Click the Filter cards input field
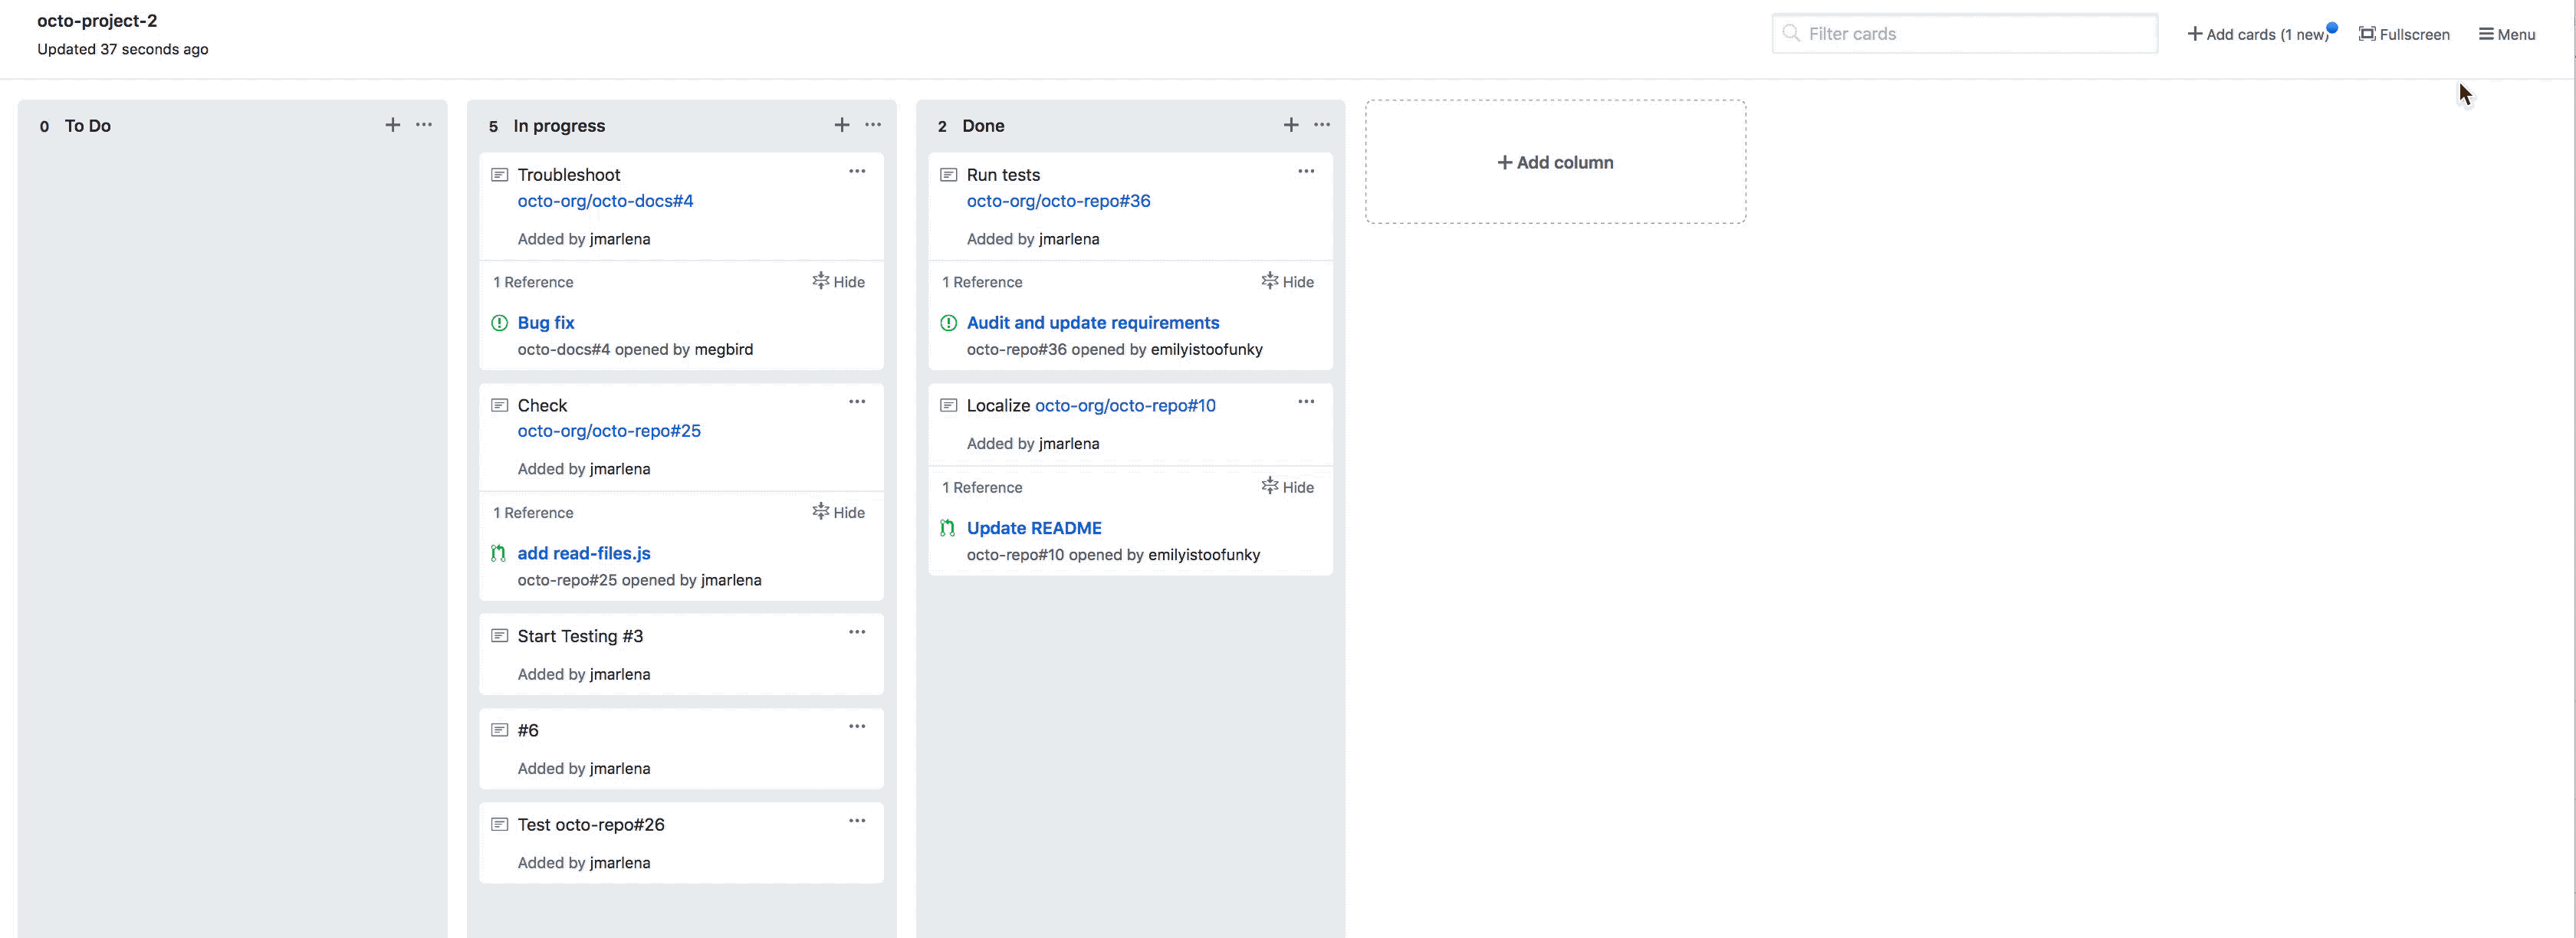This screenshot has width=2576, height=938. [x=1965, y=33]
